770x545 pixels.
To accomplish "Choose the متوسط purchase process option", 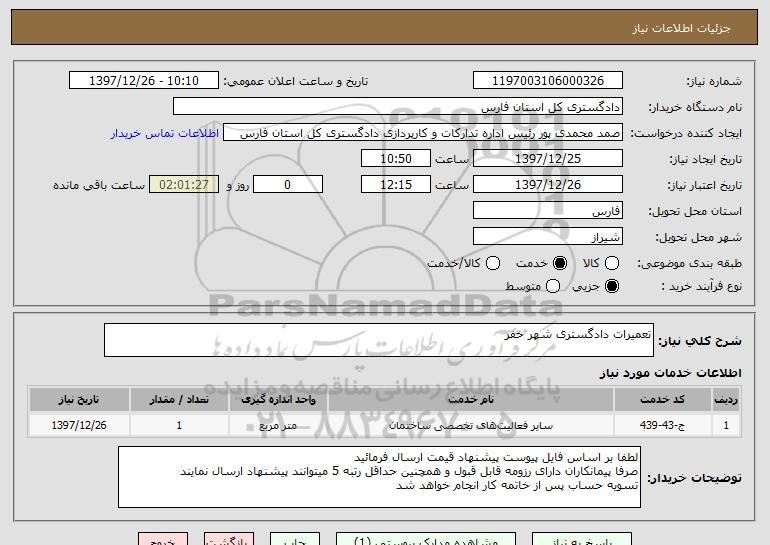I will pos(553,286).
